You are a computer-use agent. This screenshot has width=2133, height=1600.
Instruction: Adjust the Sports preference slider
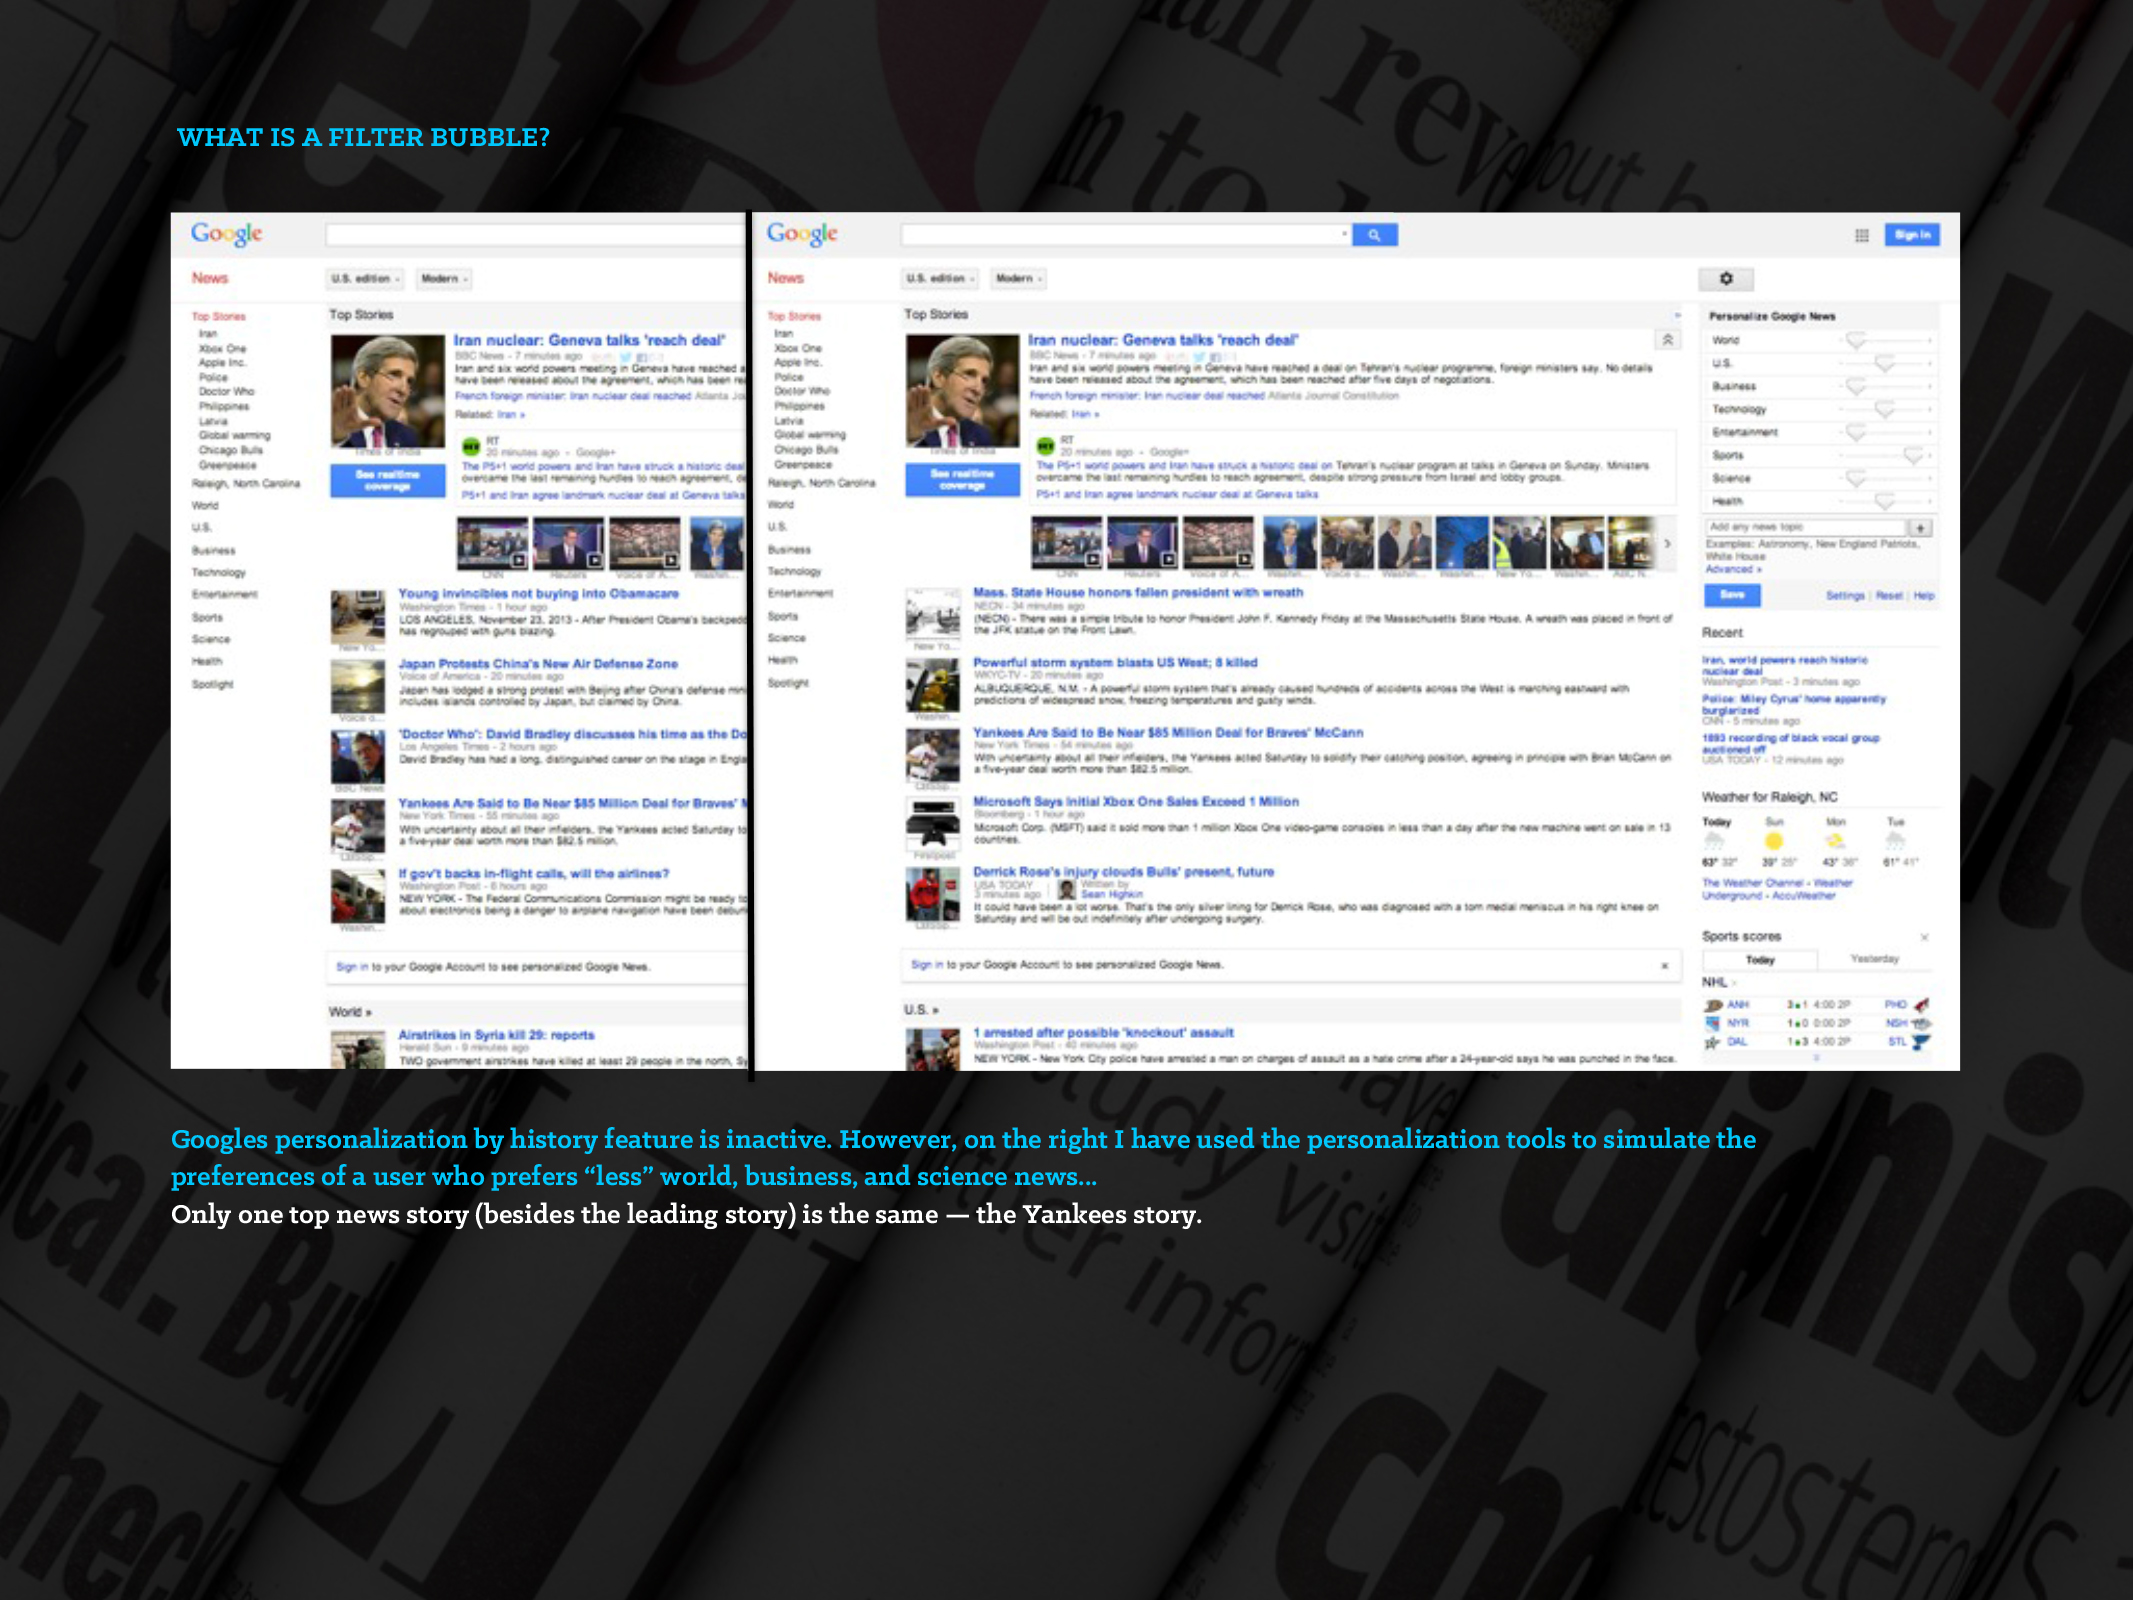1912,456
